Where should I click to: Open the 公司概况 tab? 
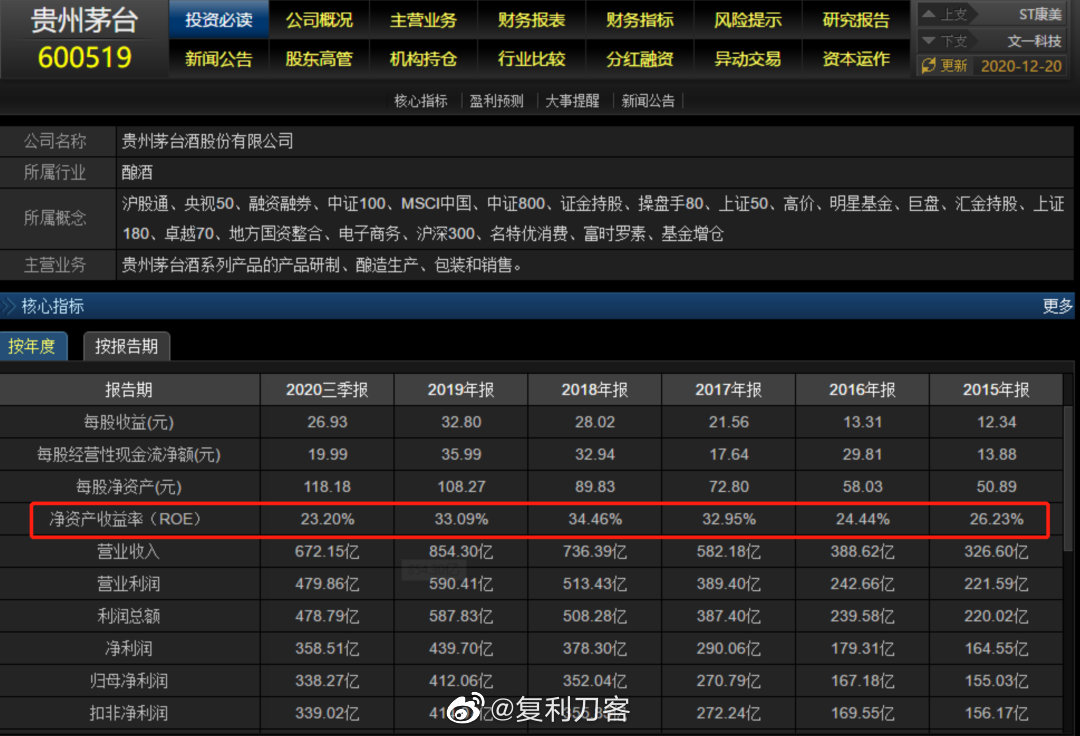[319, 20]
